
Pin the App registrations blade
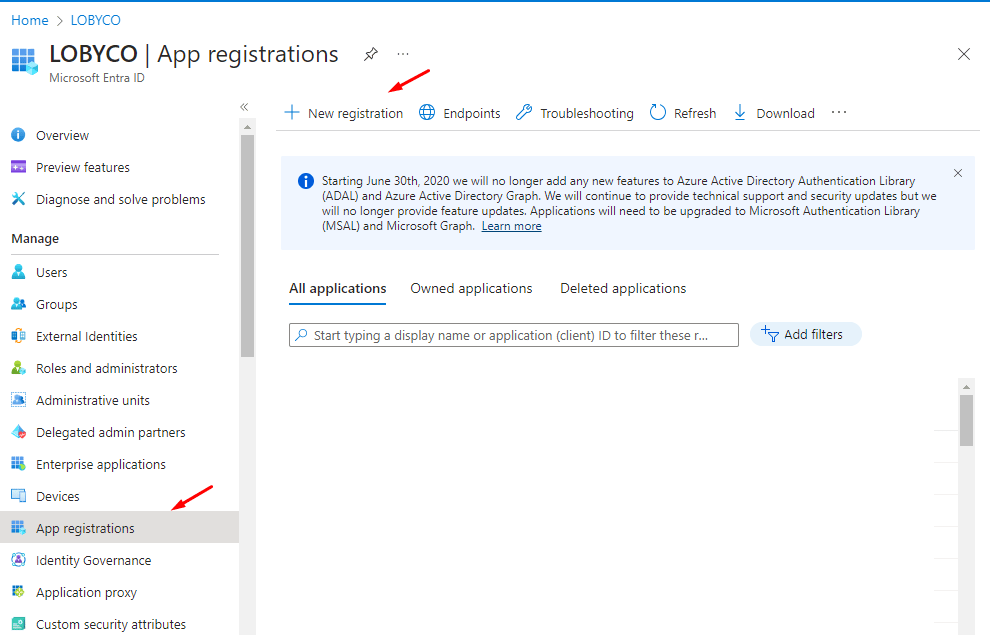(371, 54)
